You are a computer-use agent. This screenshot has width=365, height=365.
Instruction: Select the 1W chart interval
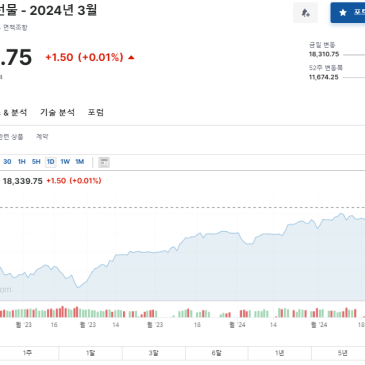[x=65, y=162]
